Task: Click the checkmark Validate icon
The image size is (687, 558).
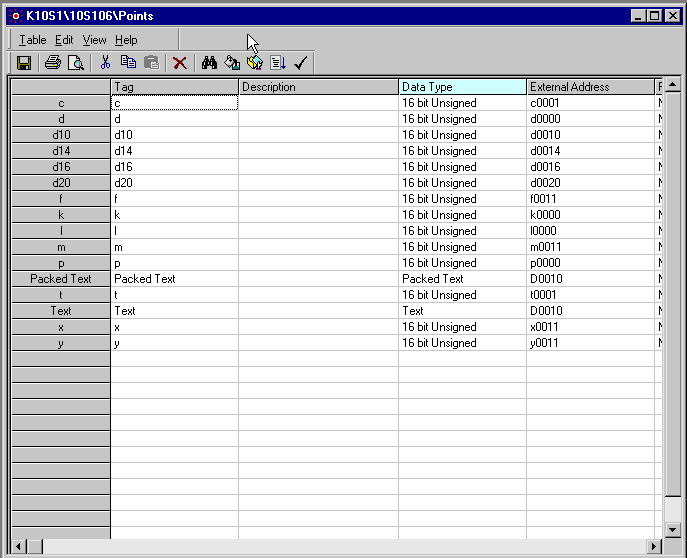Action: [x=301, y=63]
